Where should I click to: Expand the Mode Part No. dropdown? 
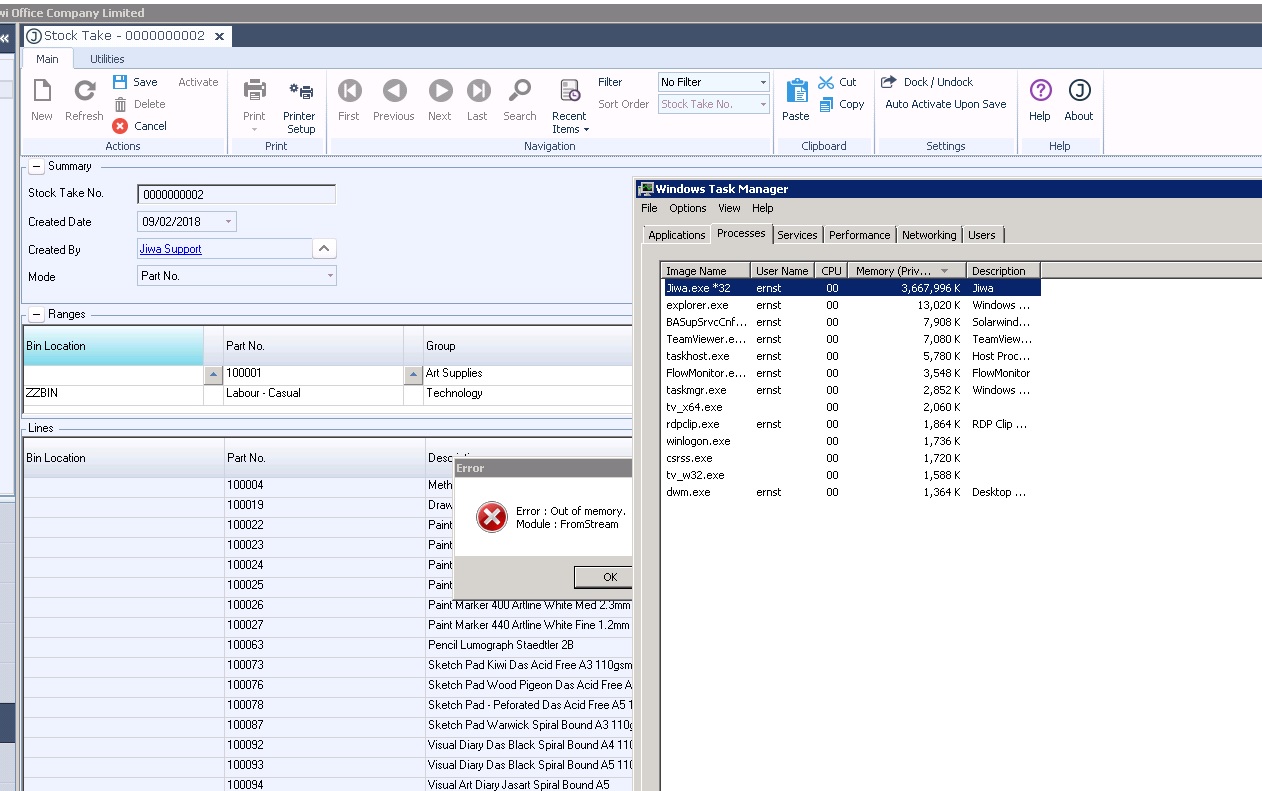pos(329,276)
